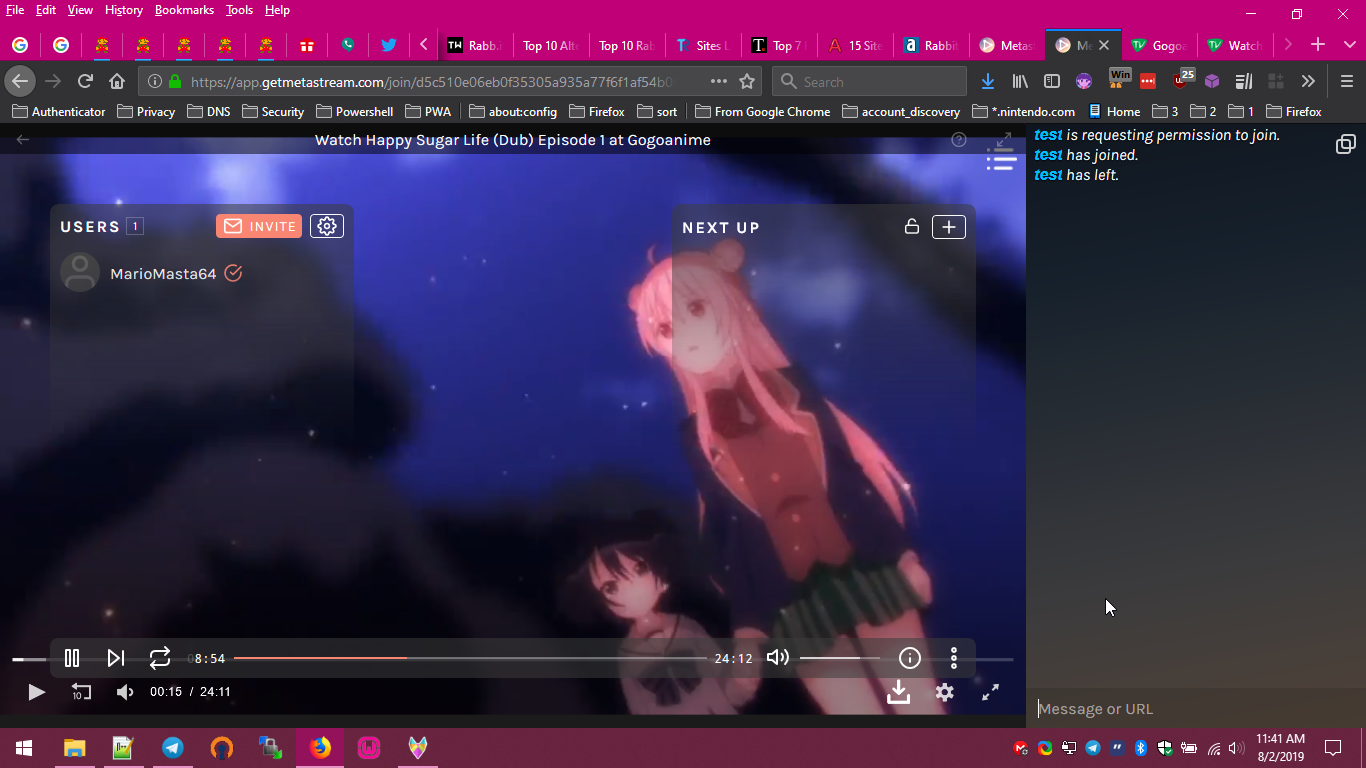The width and height of the screenshot is (1366, 768).
Task: Mute the Metastream volume speaker icon
Action: (x=777, y=658)
